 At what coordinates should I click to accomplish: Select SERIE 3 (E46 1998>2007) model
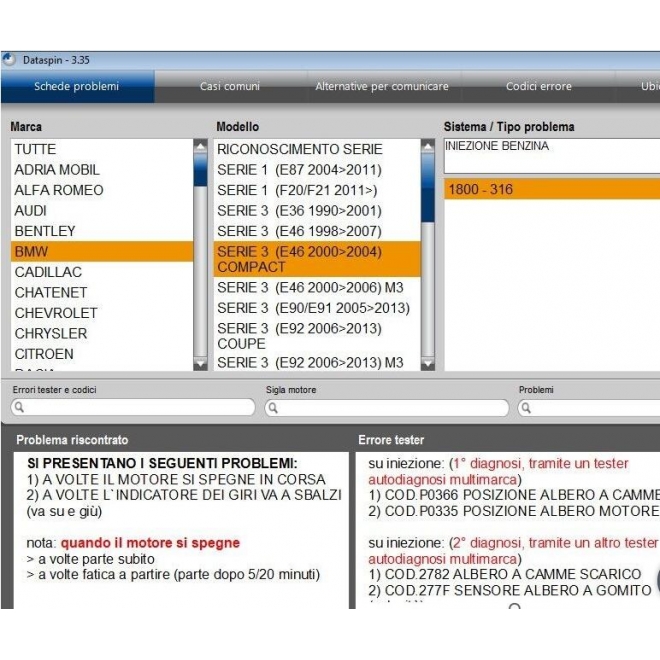tap(317, 231)
